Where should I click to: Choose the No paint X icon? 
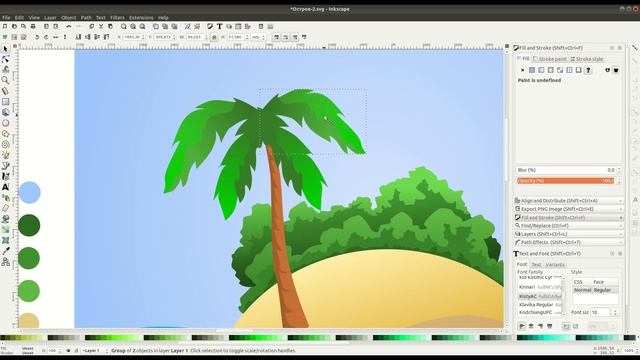(x=522, y=70)
